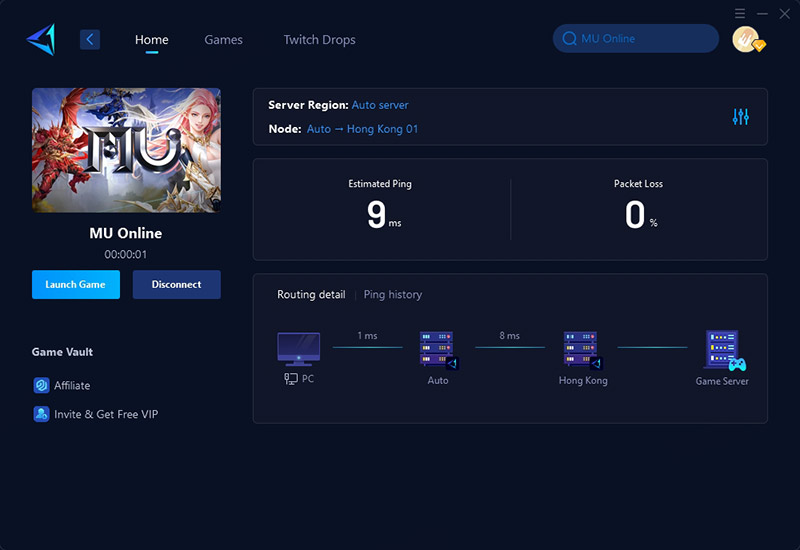Viewport: 800px width, 550px height.
Task: Minimize the window
Action: pos(762,14)
